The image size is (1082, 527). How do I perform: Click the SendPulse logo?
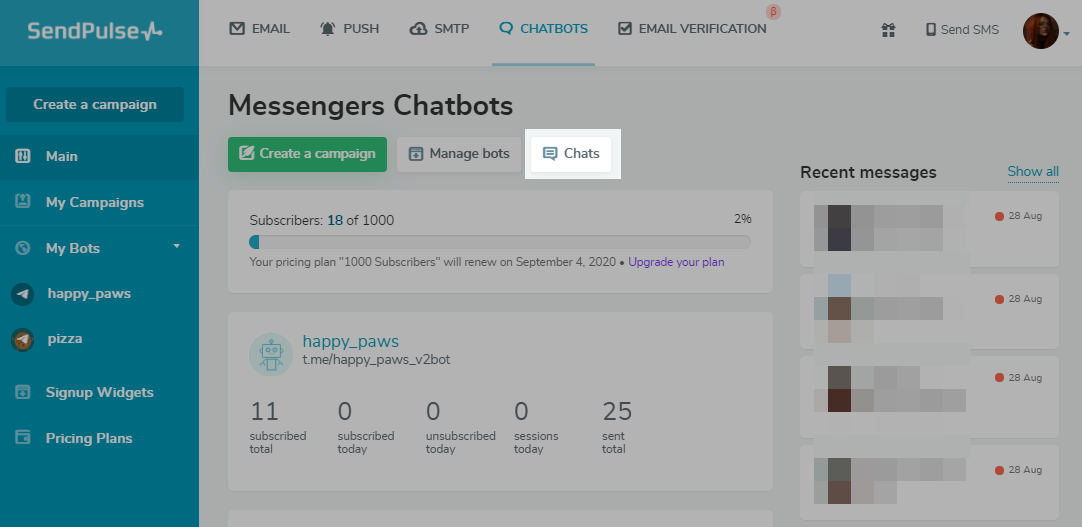95,31
